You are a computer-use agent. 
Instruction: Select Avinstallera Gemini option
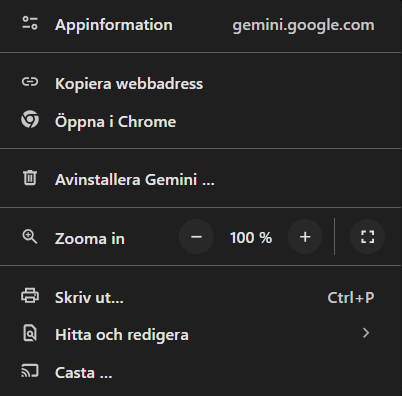pos(201,179)
